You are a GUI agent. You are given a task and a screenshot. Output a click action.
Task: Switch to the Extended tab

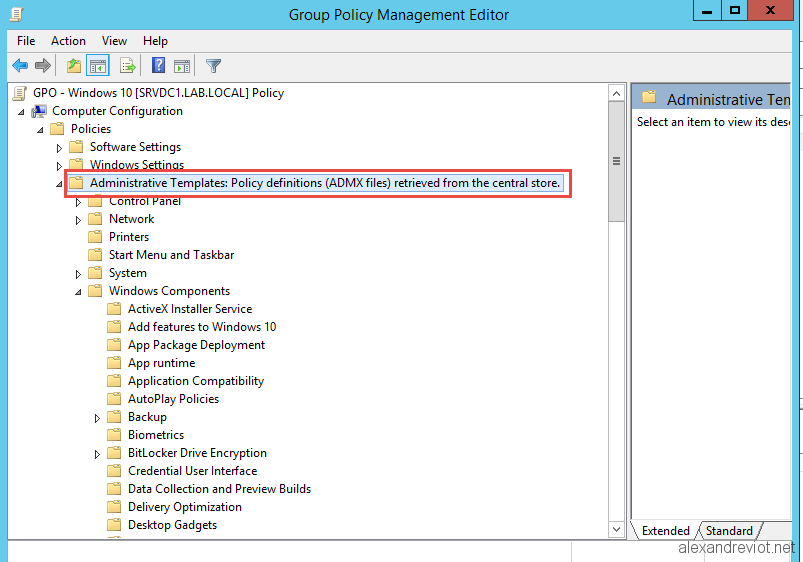click(665, 530)
